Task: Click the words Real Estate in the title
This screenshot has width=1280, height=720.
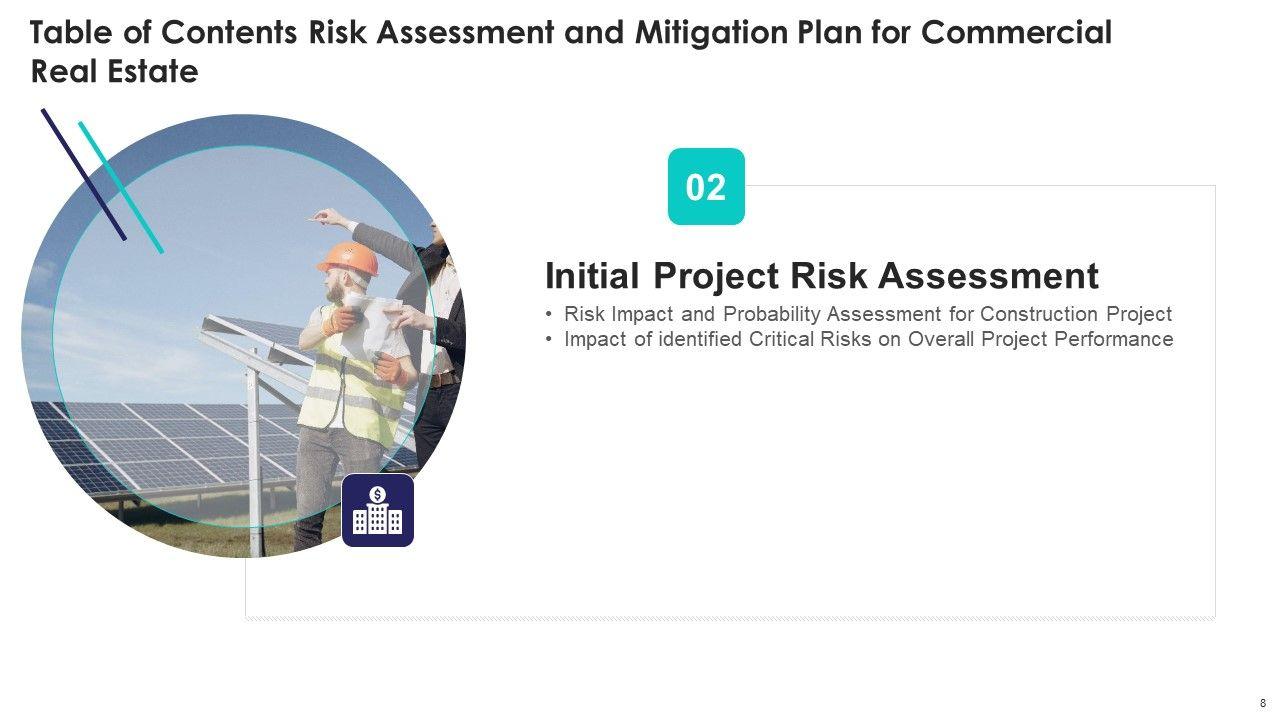Action: pos(115,72)
